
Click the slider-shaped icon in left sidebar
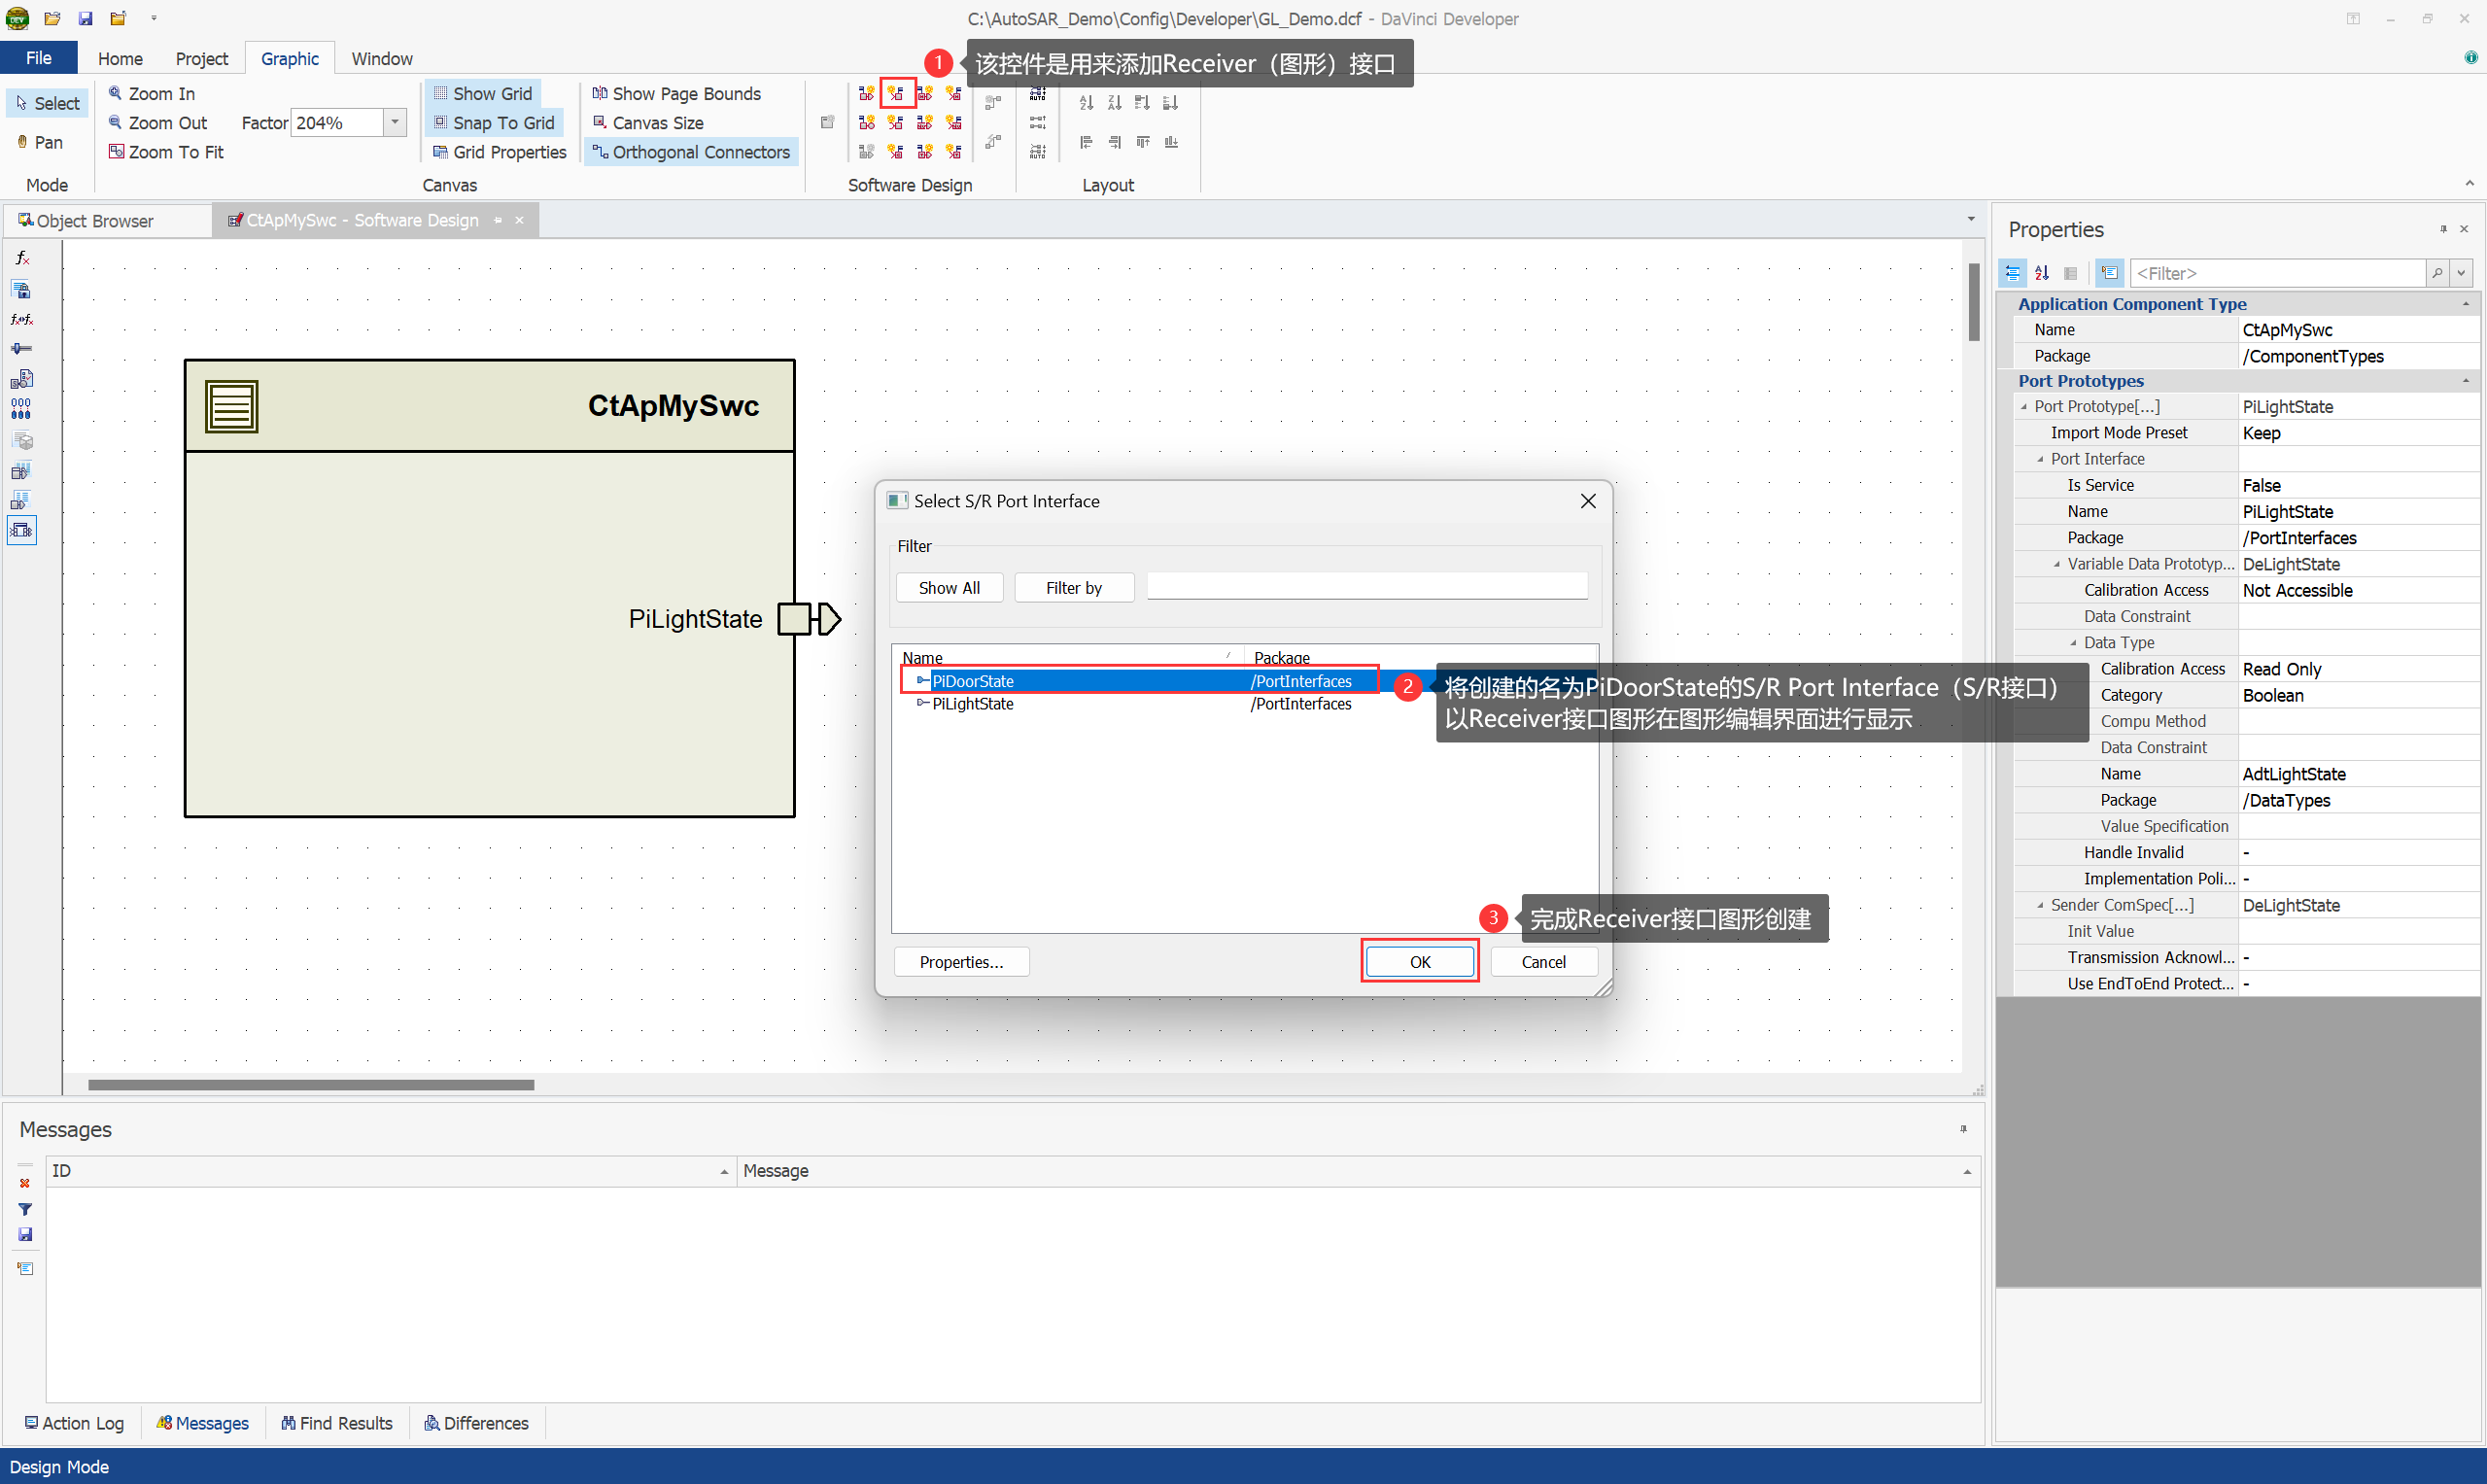[x=22, y=349]
